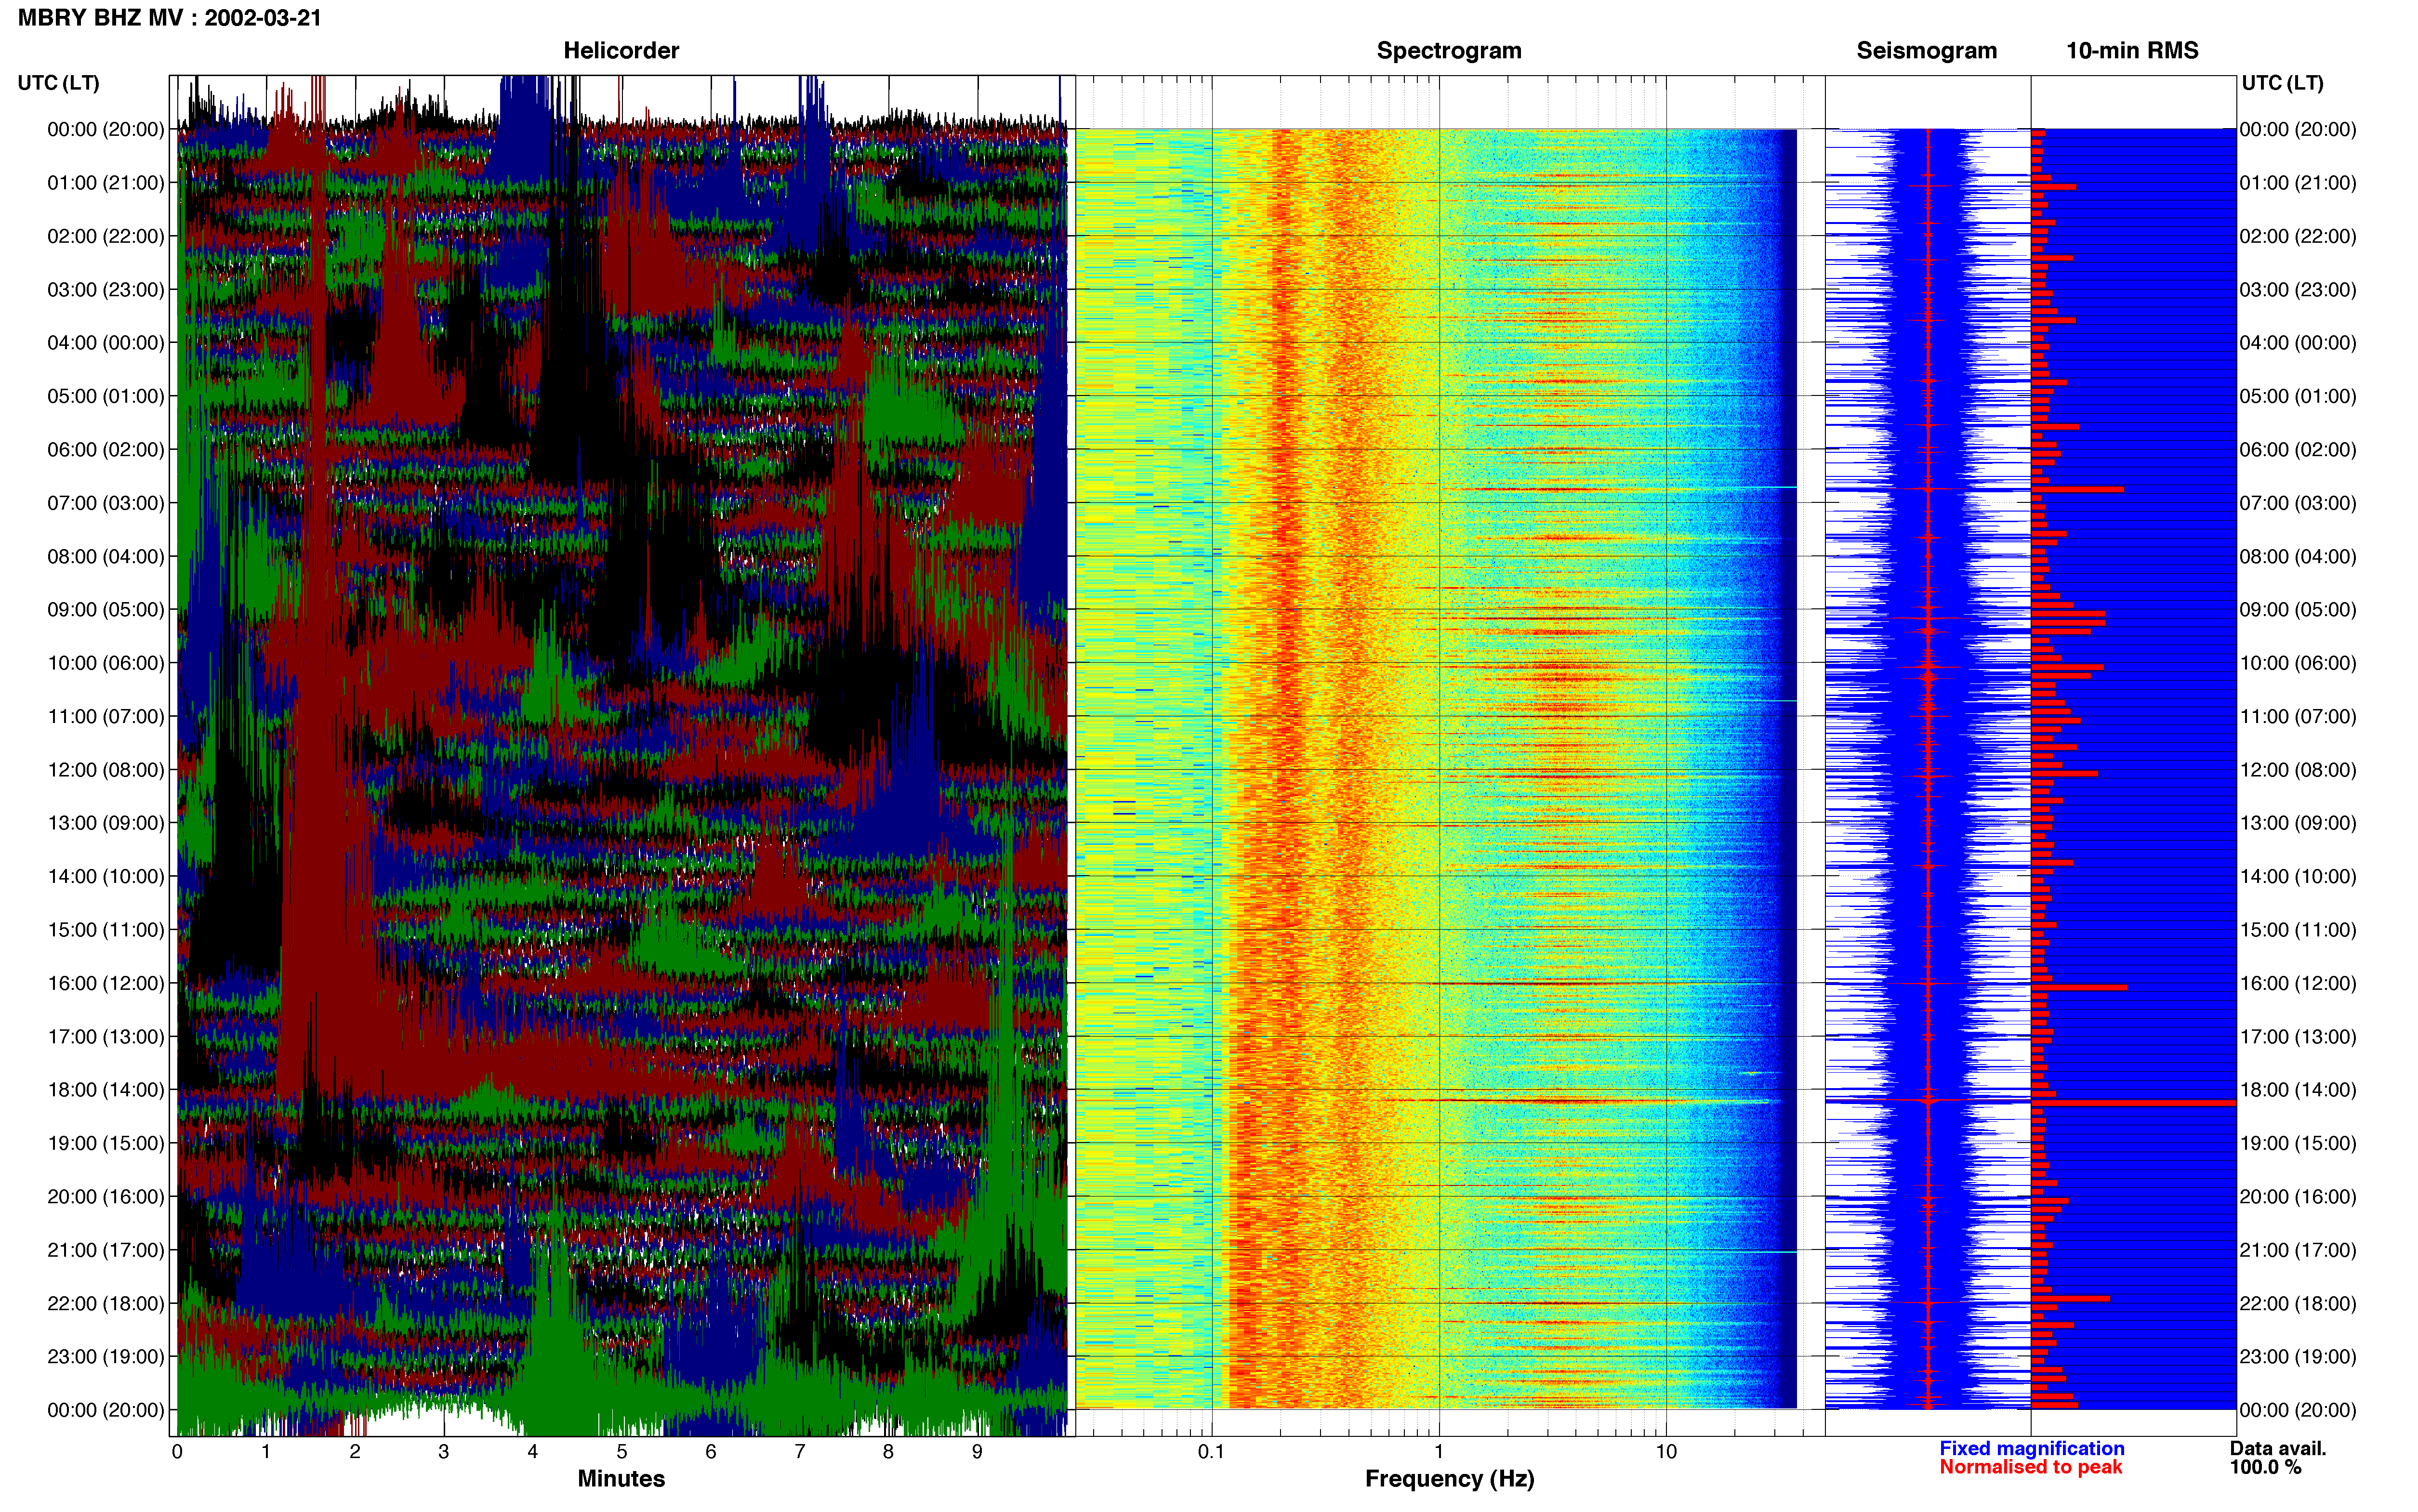Screen dimensions: 2418x1512
Task: Click '06:00 (02:00)' beside the RMS panel
Action: (x=2298, y=450)
